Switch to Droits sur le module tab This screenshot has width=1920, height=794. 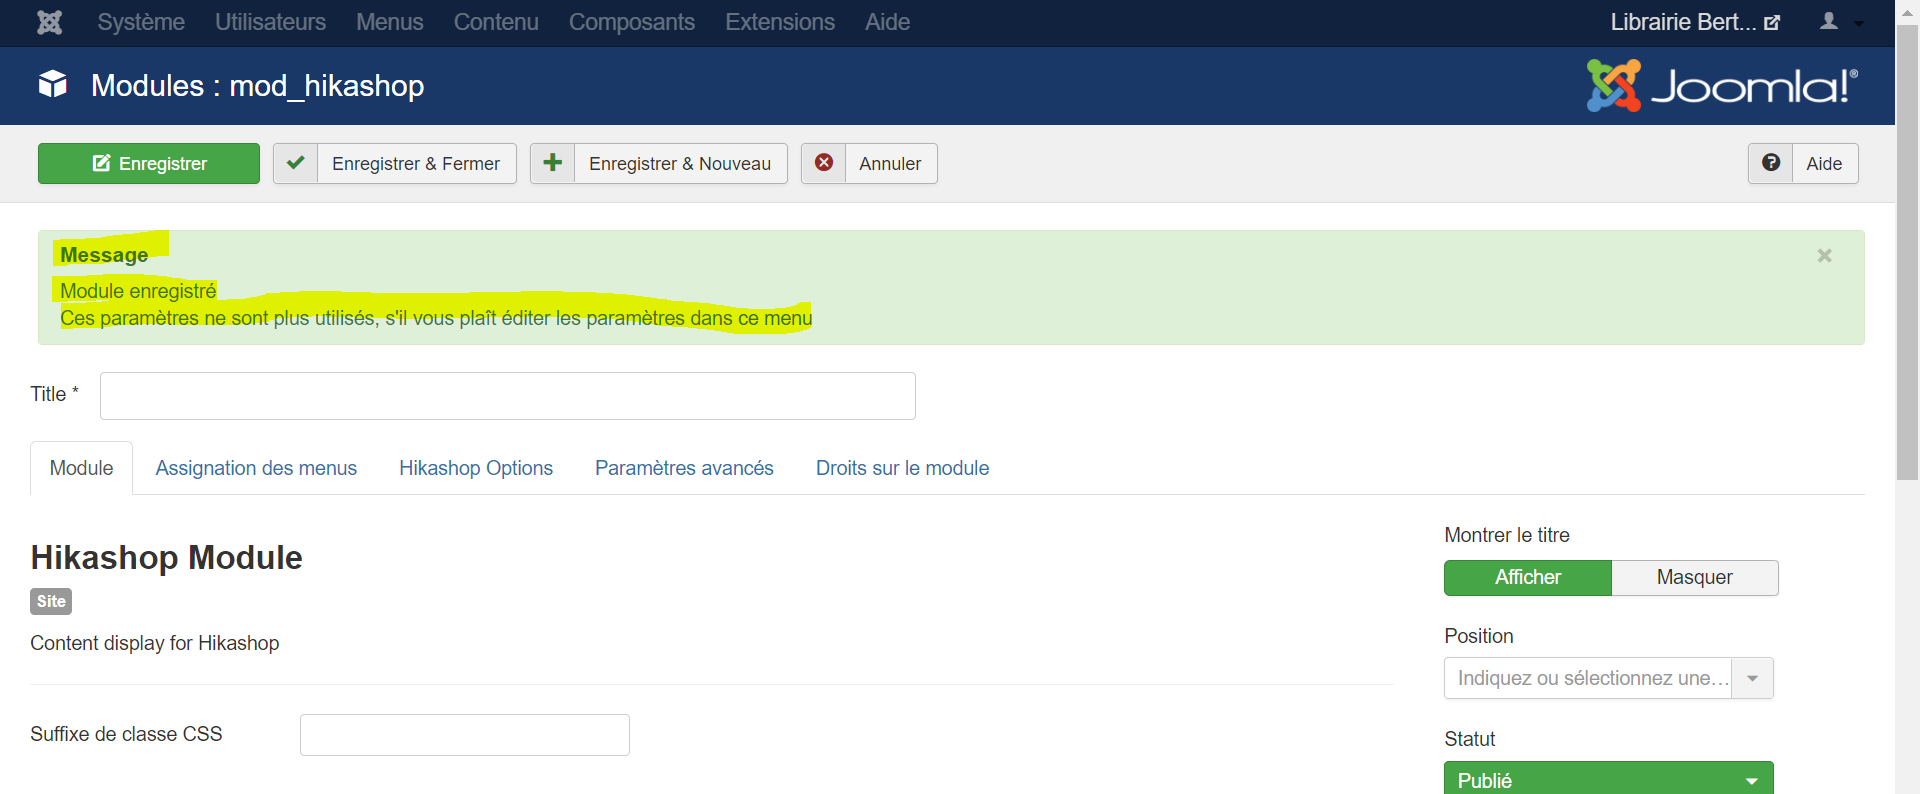(x=902, y=468)
